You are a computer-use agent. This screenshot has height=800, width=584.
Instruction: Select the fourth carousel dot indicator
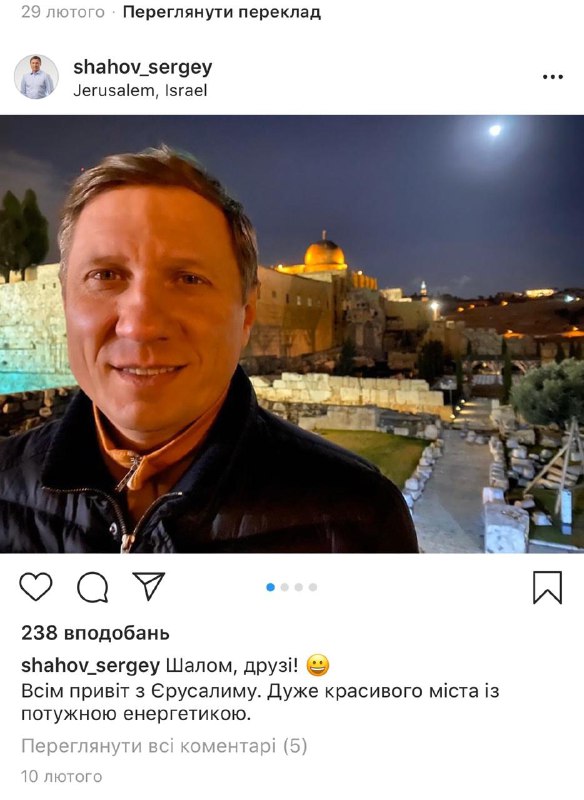point(313,587)
